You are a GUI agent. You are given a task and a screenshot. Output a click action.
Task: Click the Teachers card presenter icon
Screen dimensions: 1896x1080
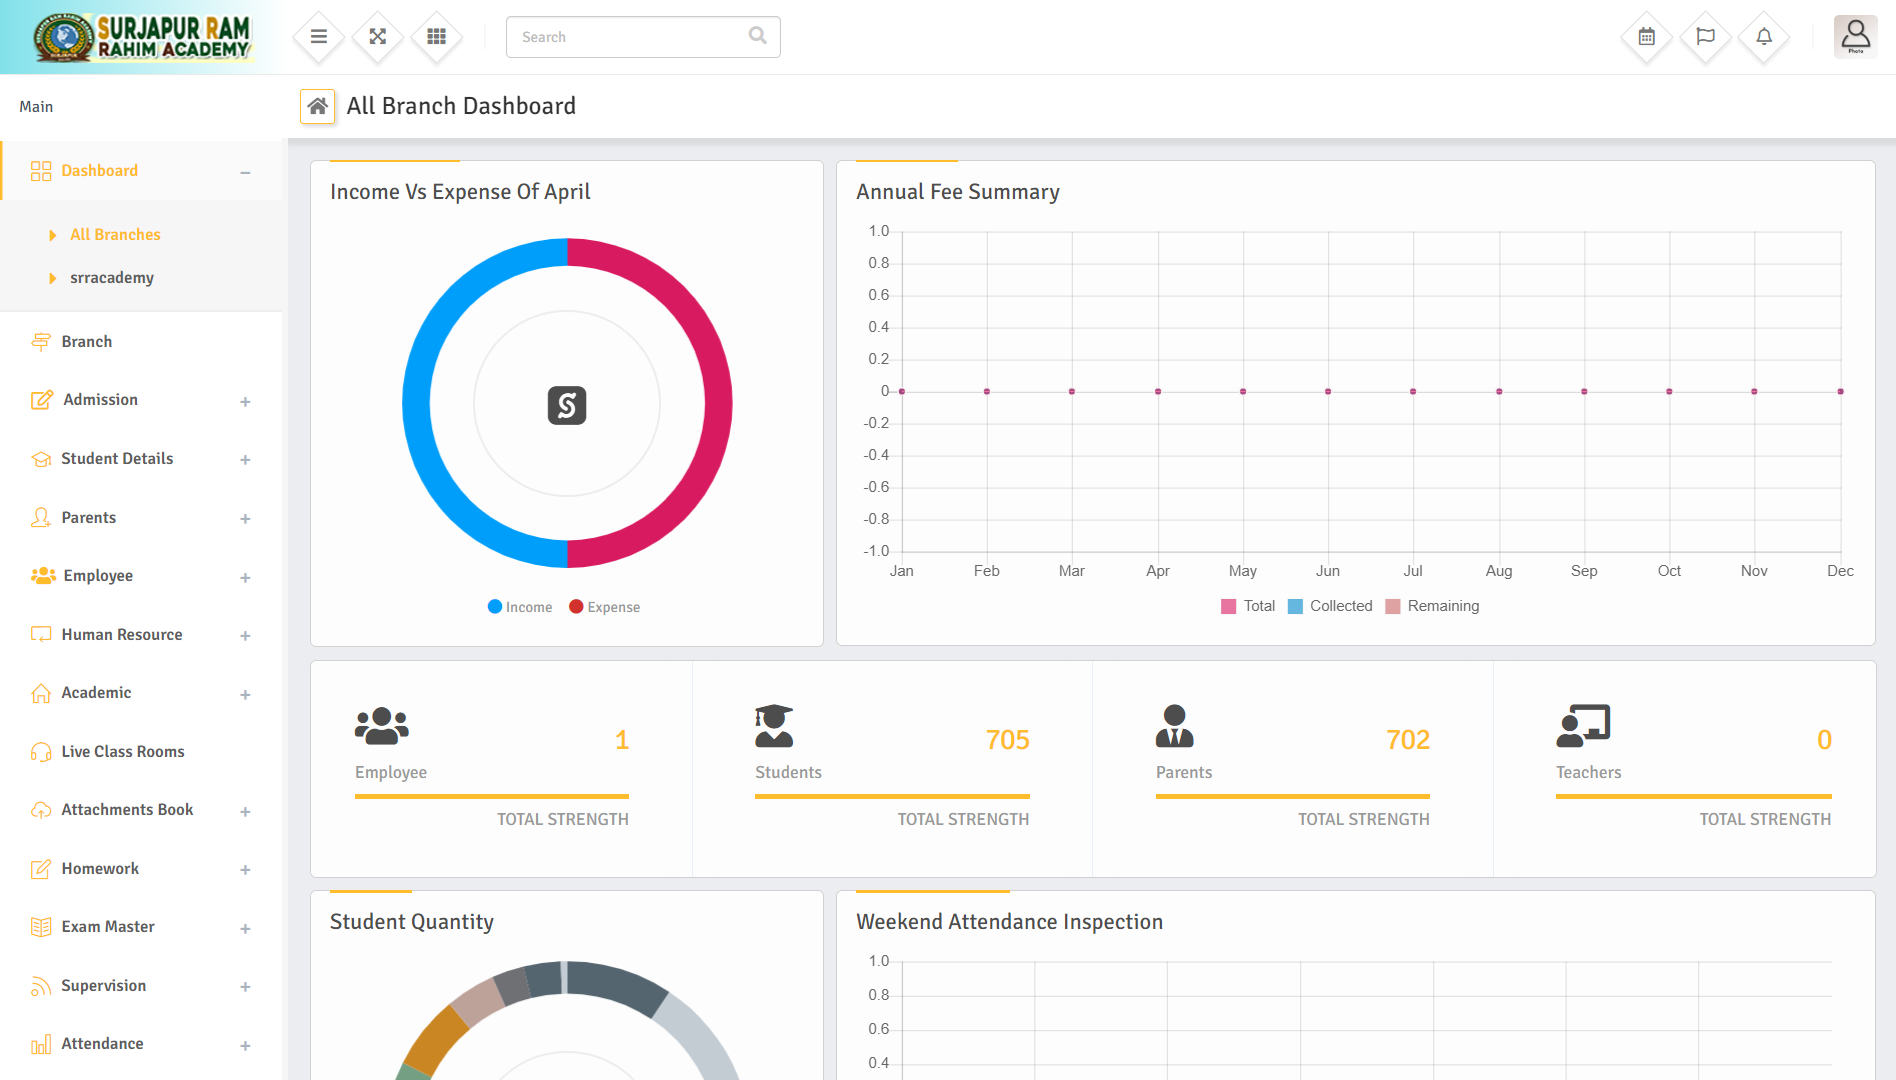coord(1583,726)
